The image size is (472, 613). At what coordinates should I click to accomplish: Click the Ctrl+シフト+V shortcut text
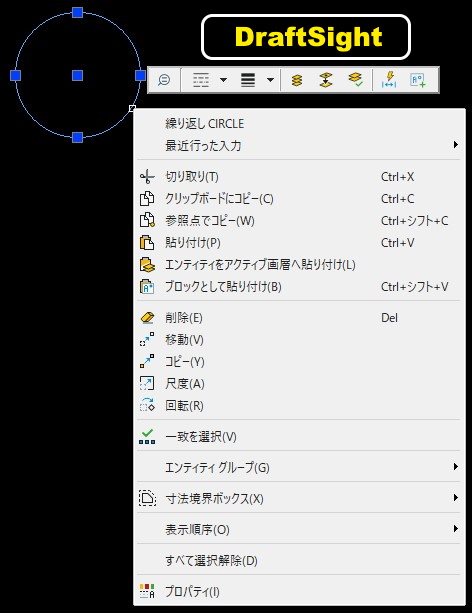[x=415, y=287]
